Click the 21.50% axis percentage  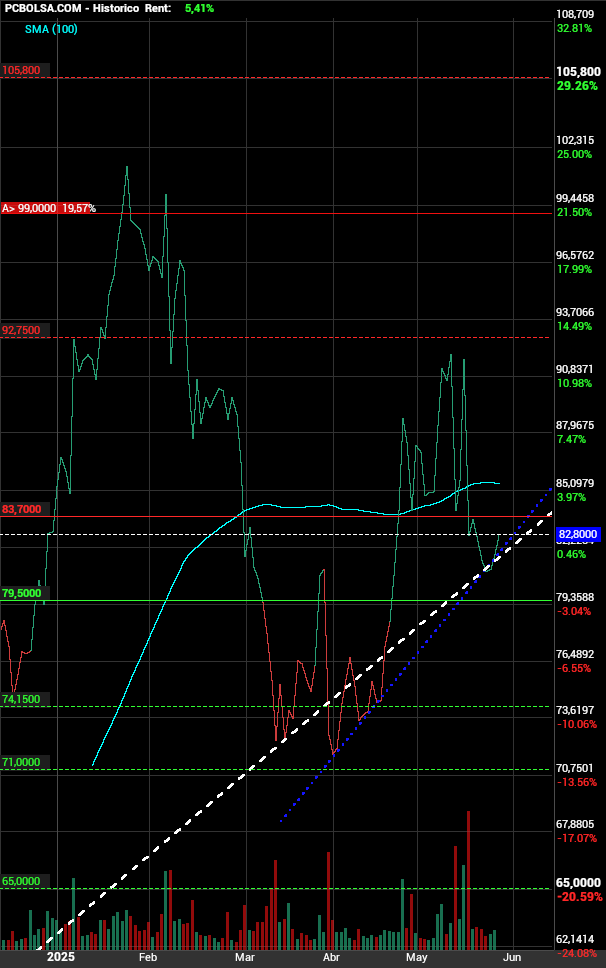point(575,212)
